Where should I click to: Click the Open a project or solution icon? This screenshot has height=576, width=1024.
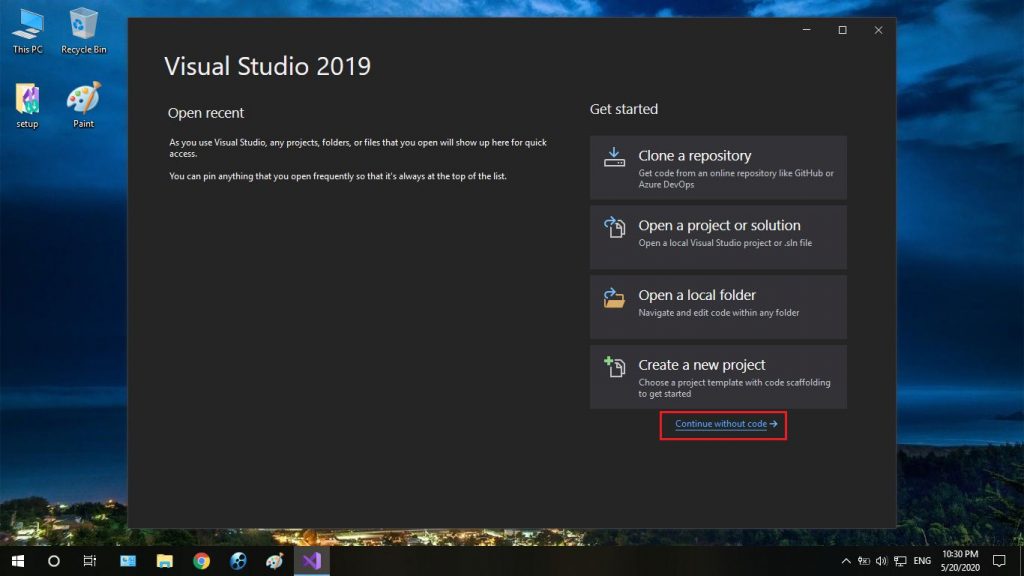tap(614, 227)
